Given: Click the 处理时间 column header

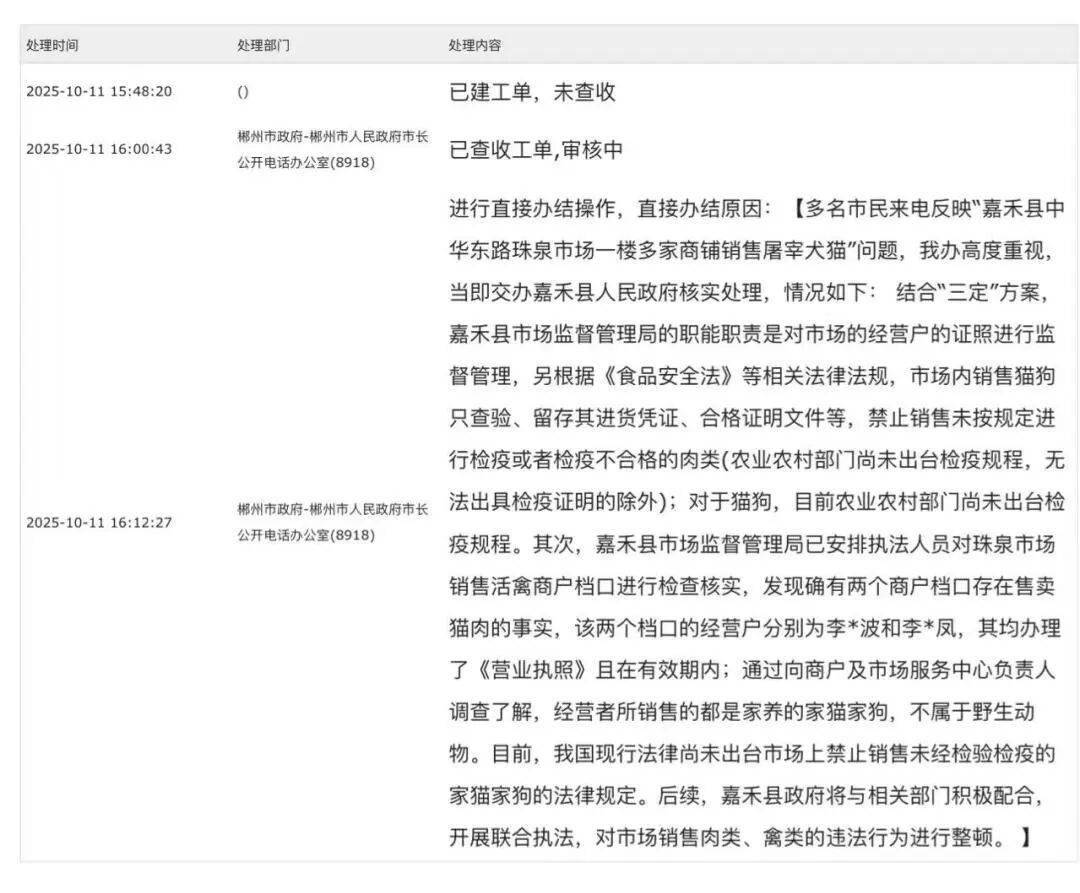Looking at the screenshot, I should pos(52,46).
